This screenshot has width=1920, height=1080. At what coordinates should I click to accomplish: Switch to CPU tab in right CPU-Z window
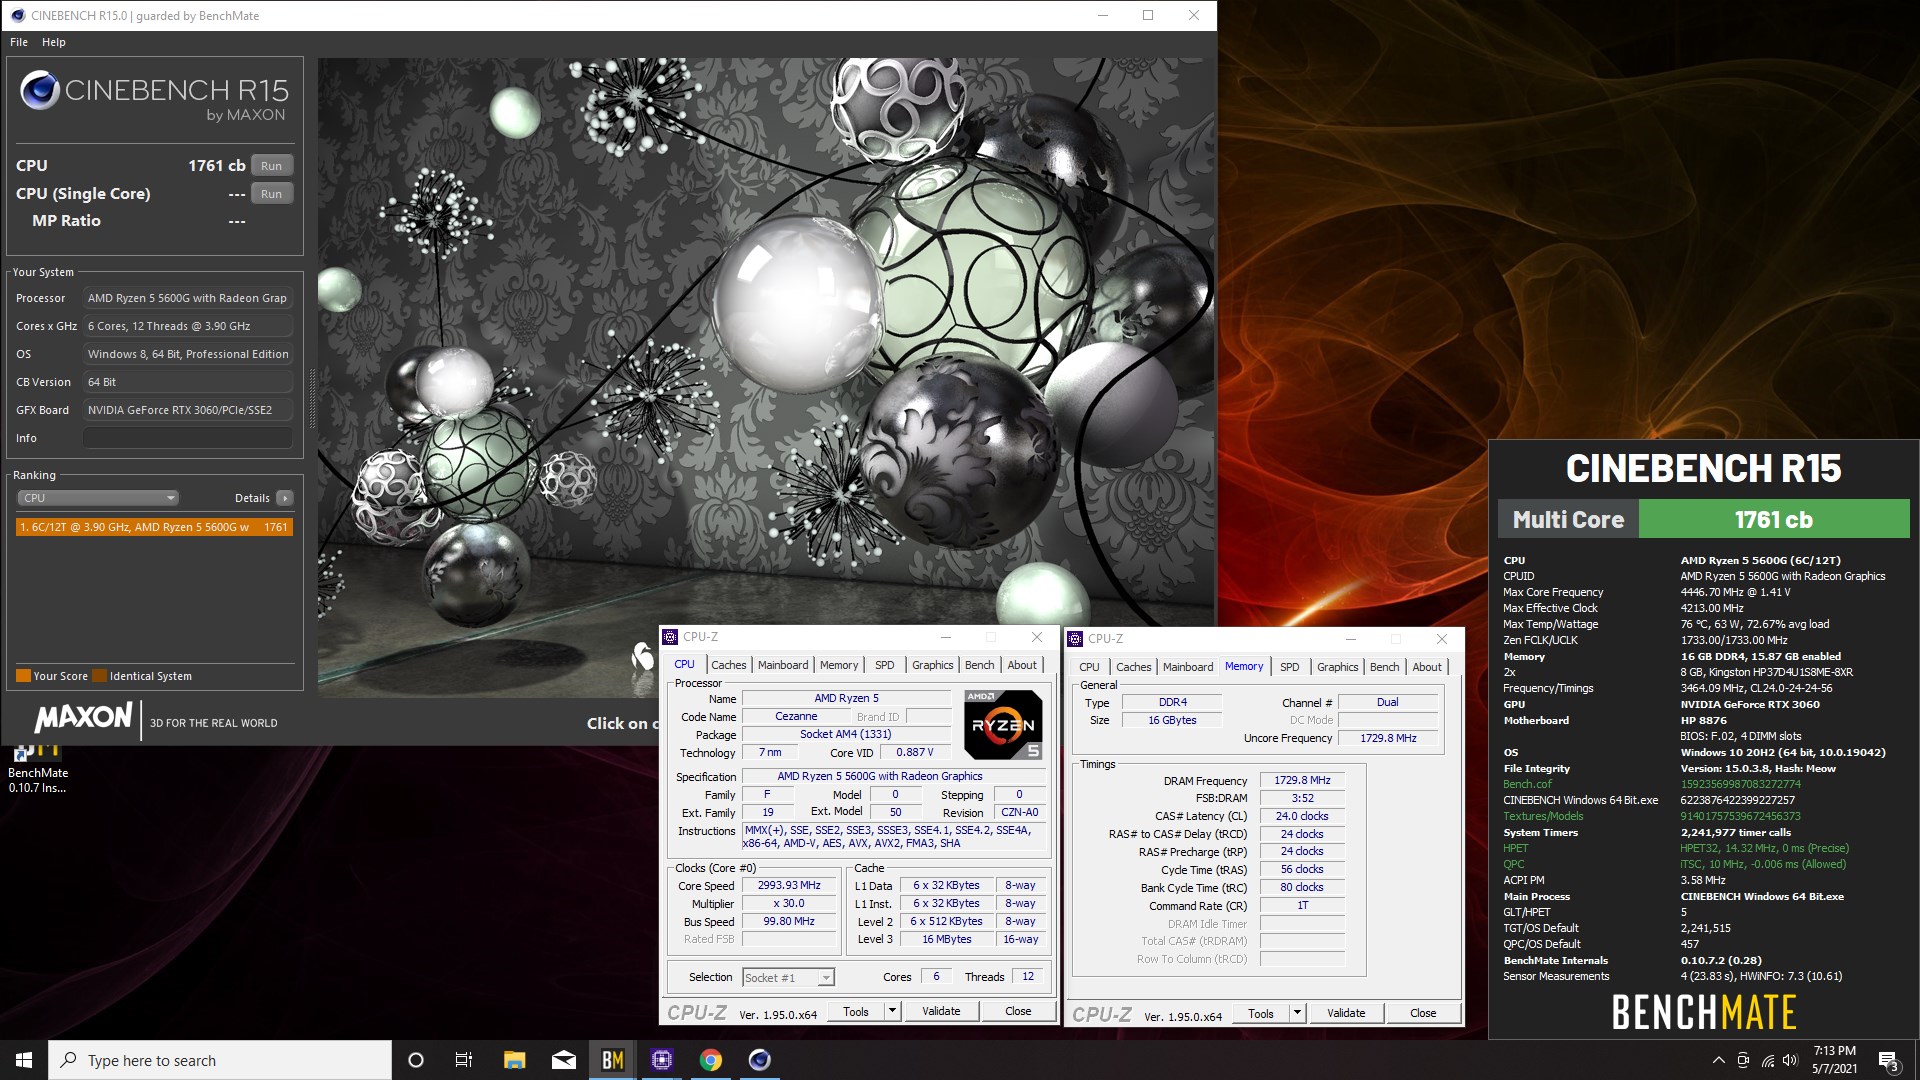point(1089,667)
